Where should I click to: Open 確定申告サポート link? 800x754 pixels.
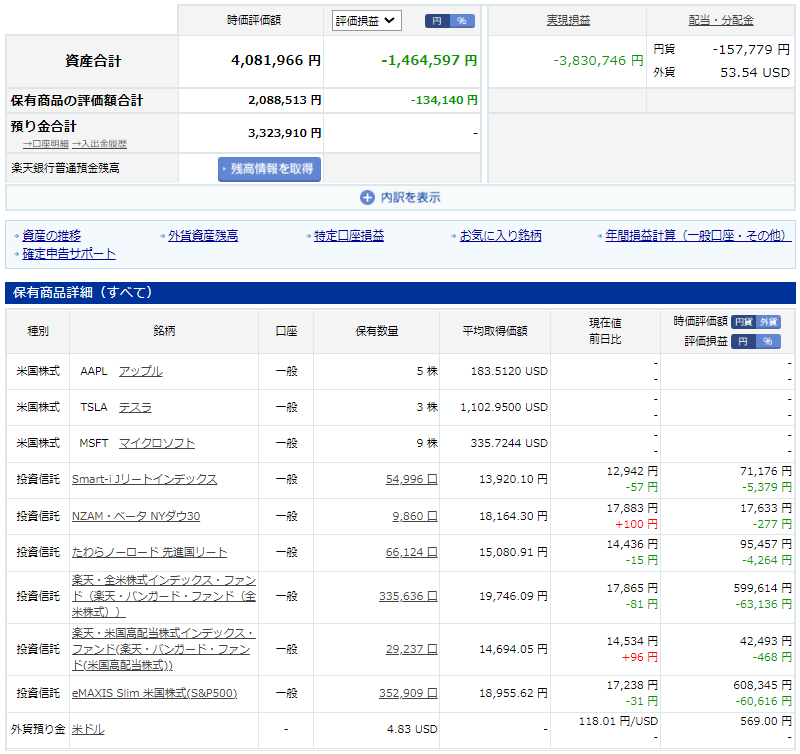click(x=69, y=254)
